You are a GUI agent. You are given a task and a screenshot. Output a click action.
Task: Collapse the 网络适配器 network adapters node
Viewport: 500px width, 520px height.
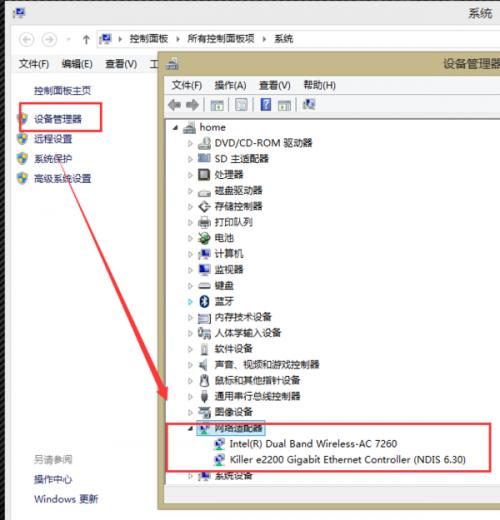pos(190,429)
